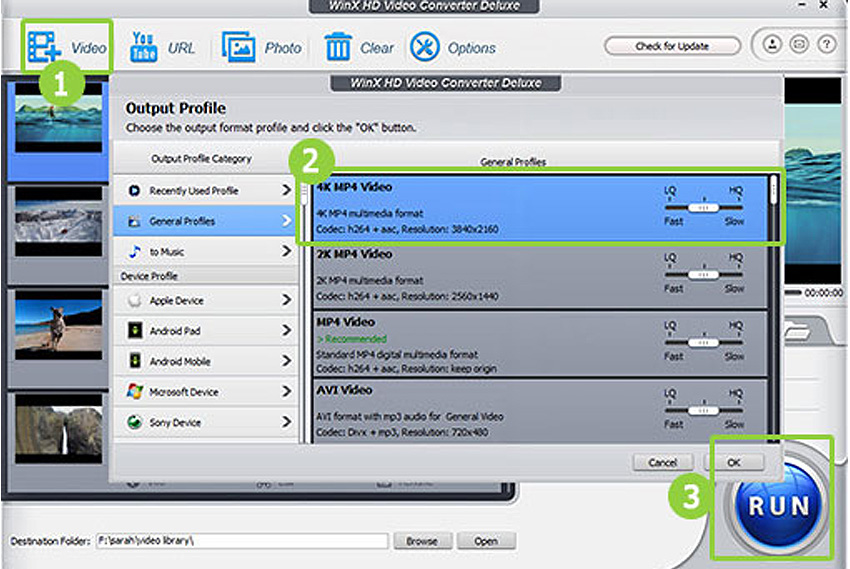Click the Photo slideshow icon

point(239,47)
